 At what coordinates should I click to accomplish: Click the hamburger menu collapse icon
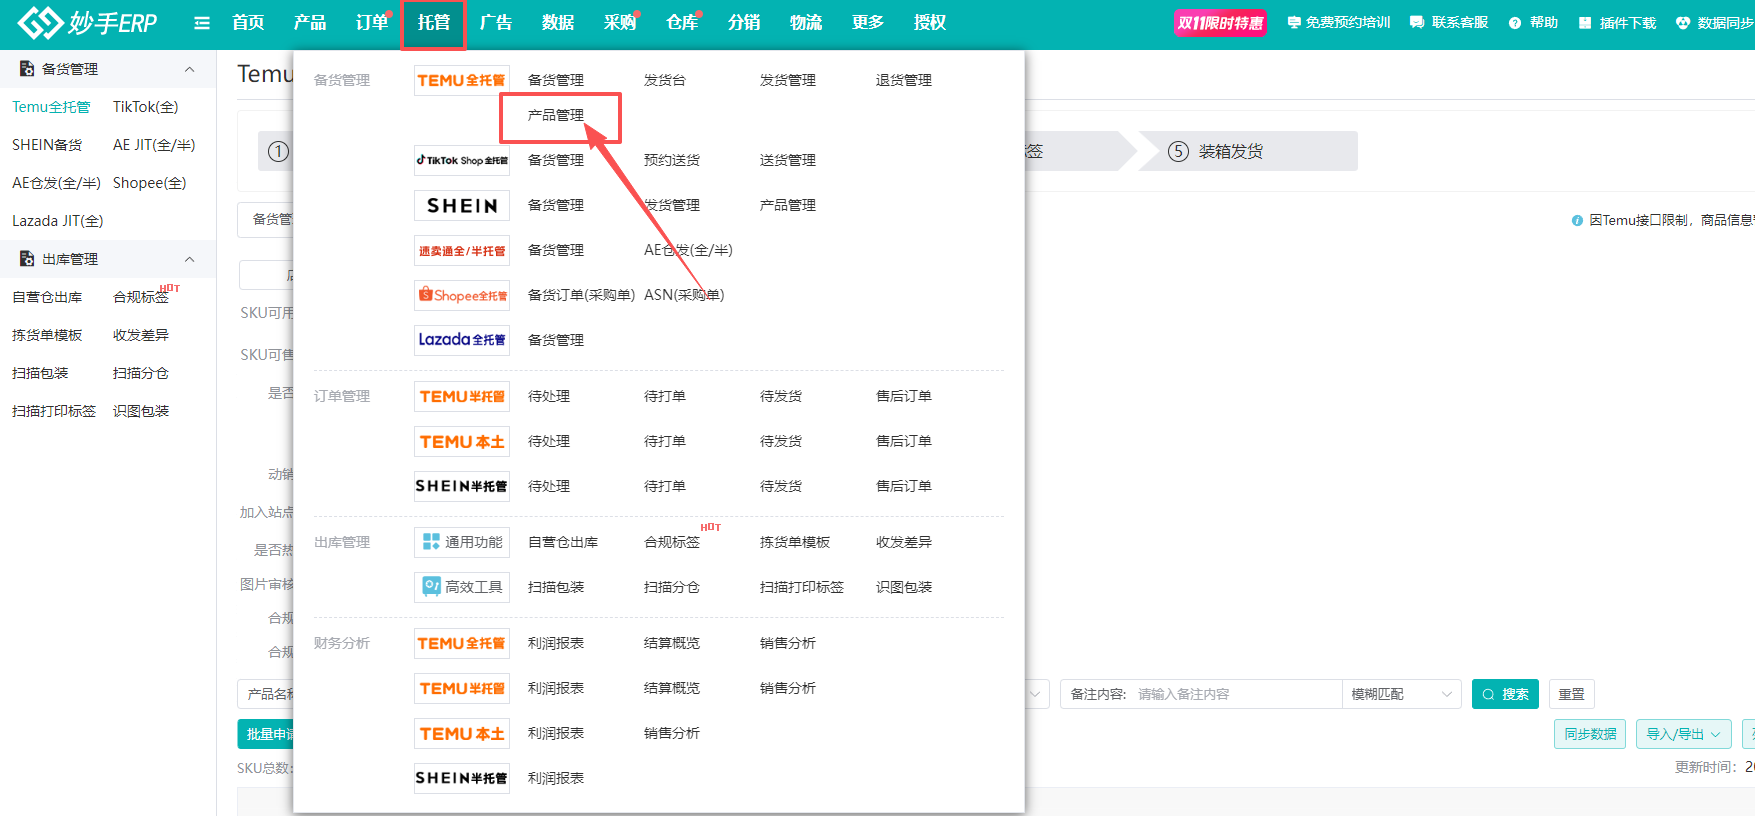click(202, 23)
